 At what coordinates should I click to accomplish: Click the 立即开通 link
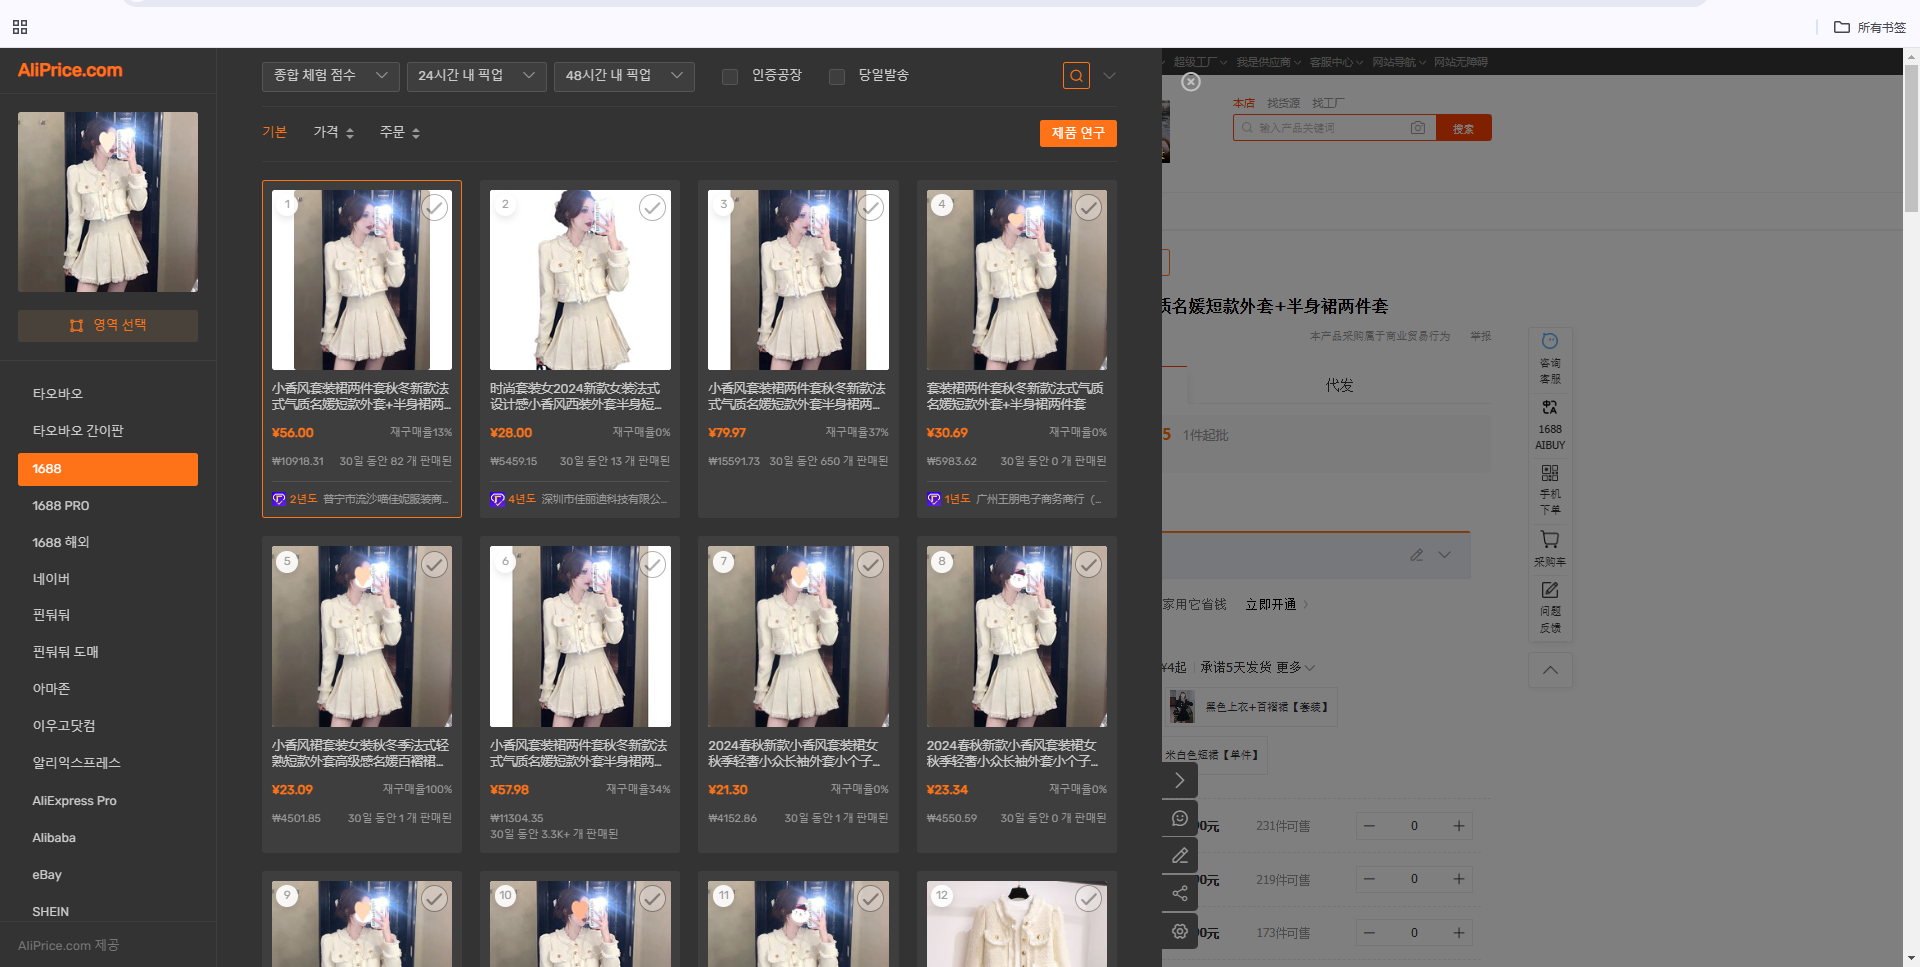click(x=1271, y=605)
